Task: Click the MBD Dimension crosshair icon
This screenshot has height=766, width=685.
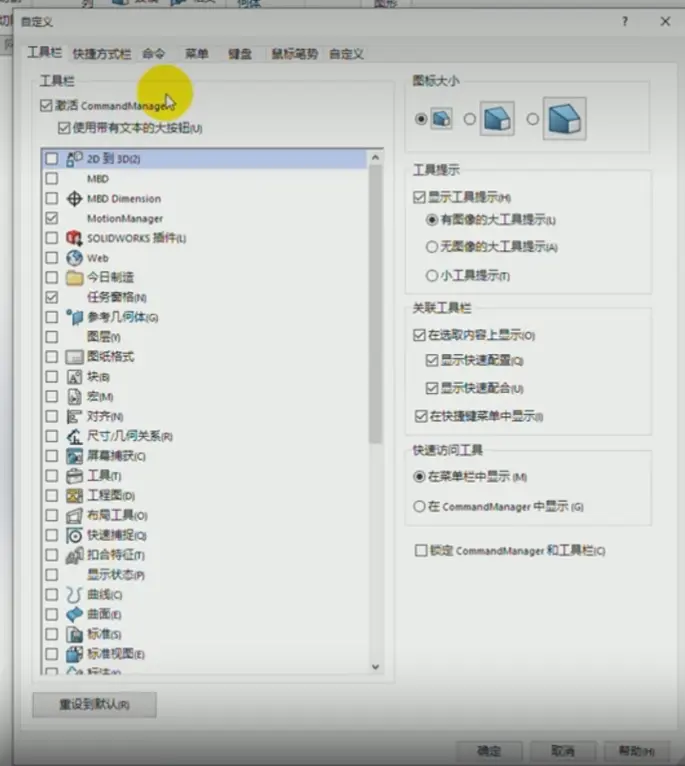Action: [x=74, y=199]
